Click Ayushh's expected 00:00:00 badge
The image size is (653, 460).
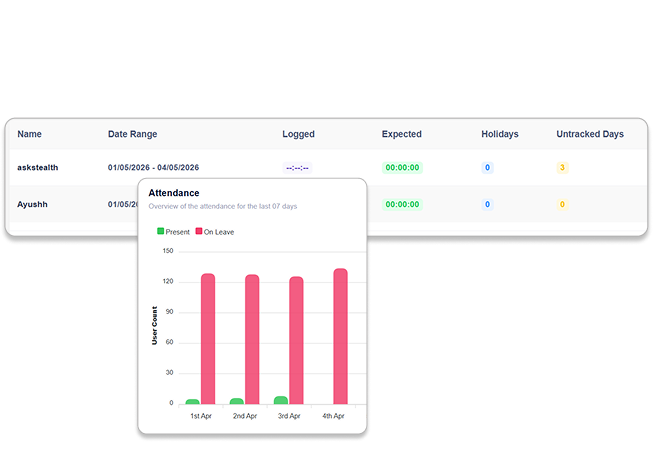pyautogui.click(x=402, y=204)
